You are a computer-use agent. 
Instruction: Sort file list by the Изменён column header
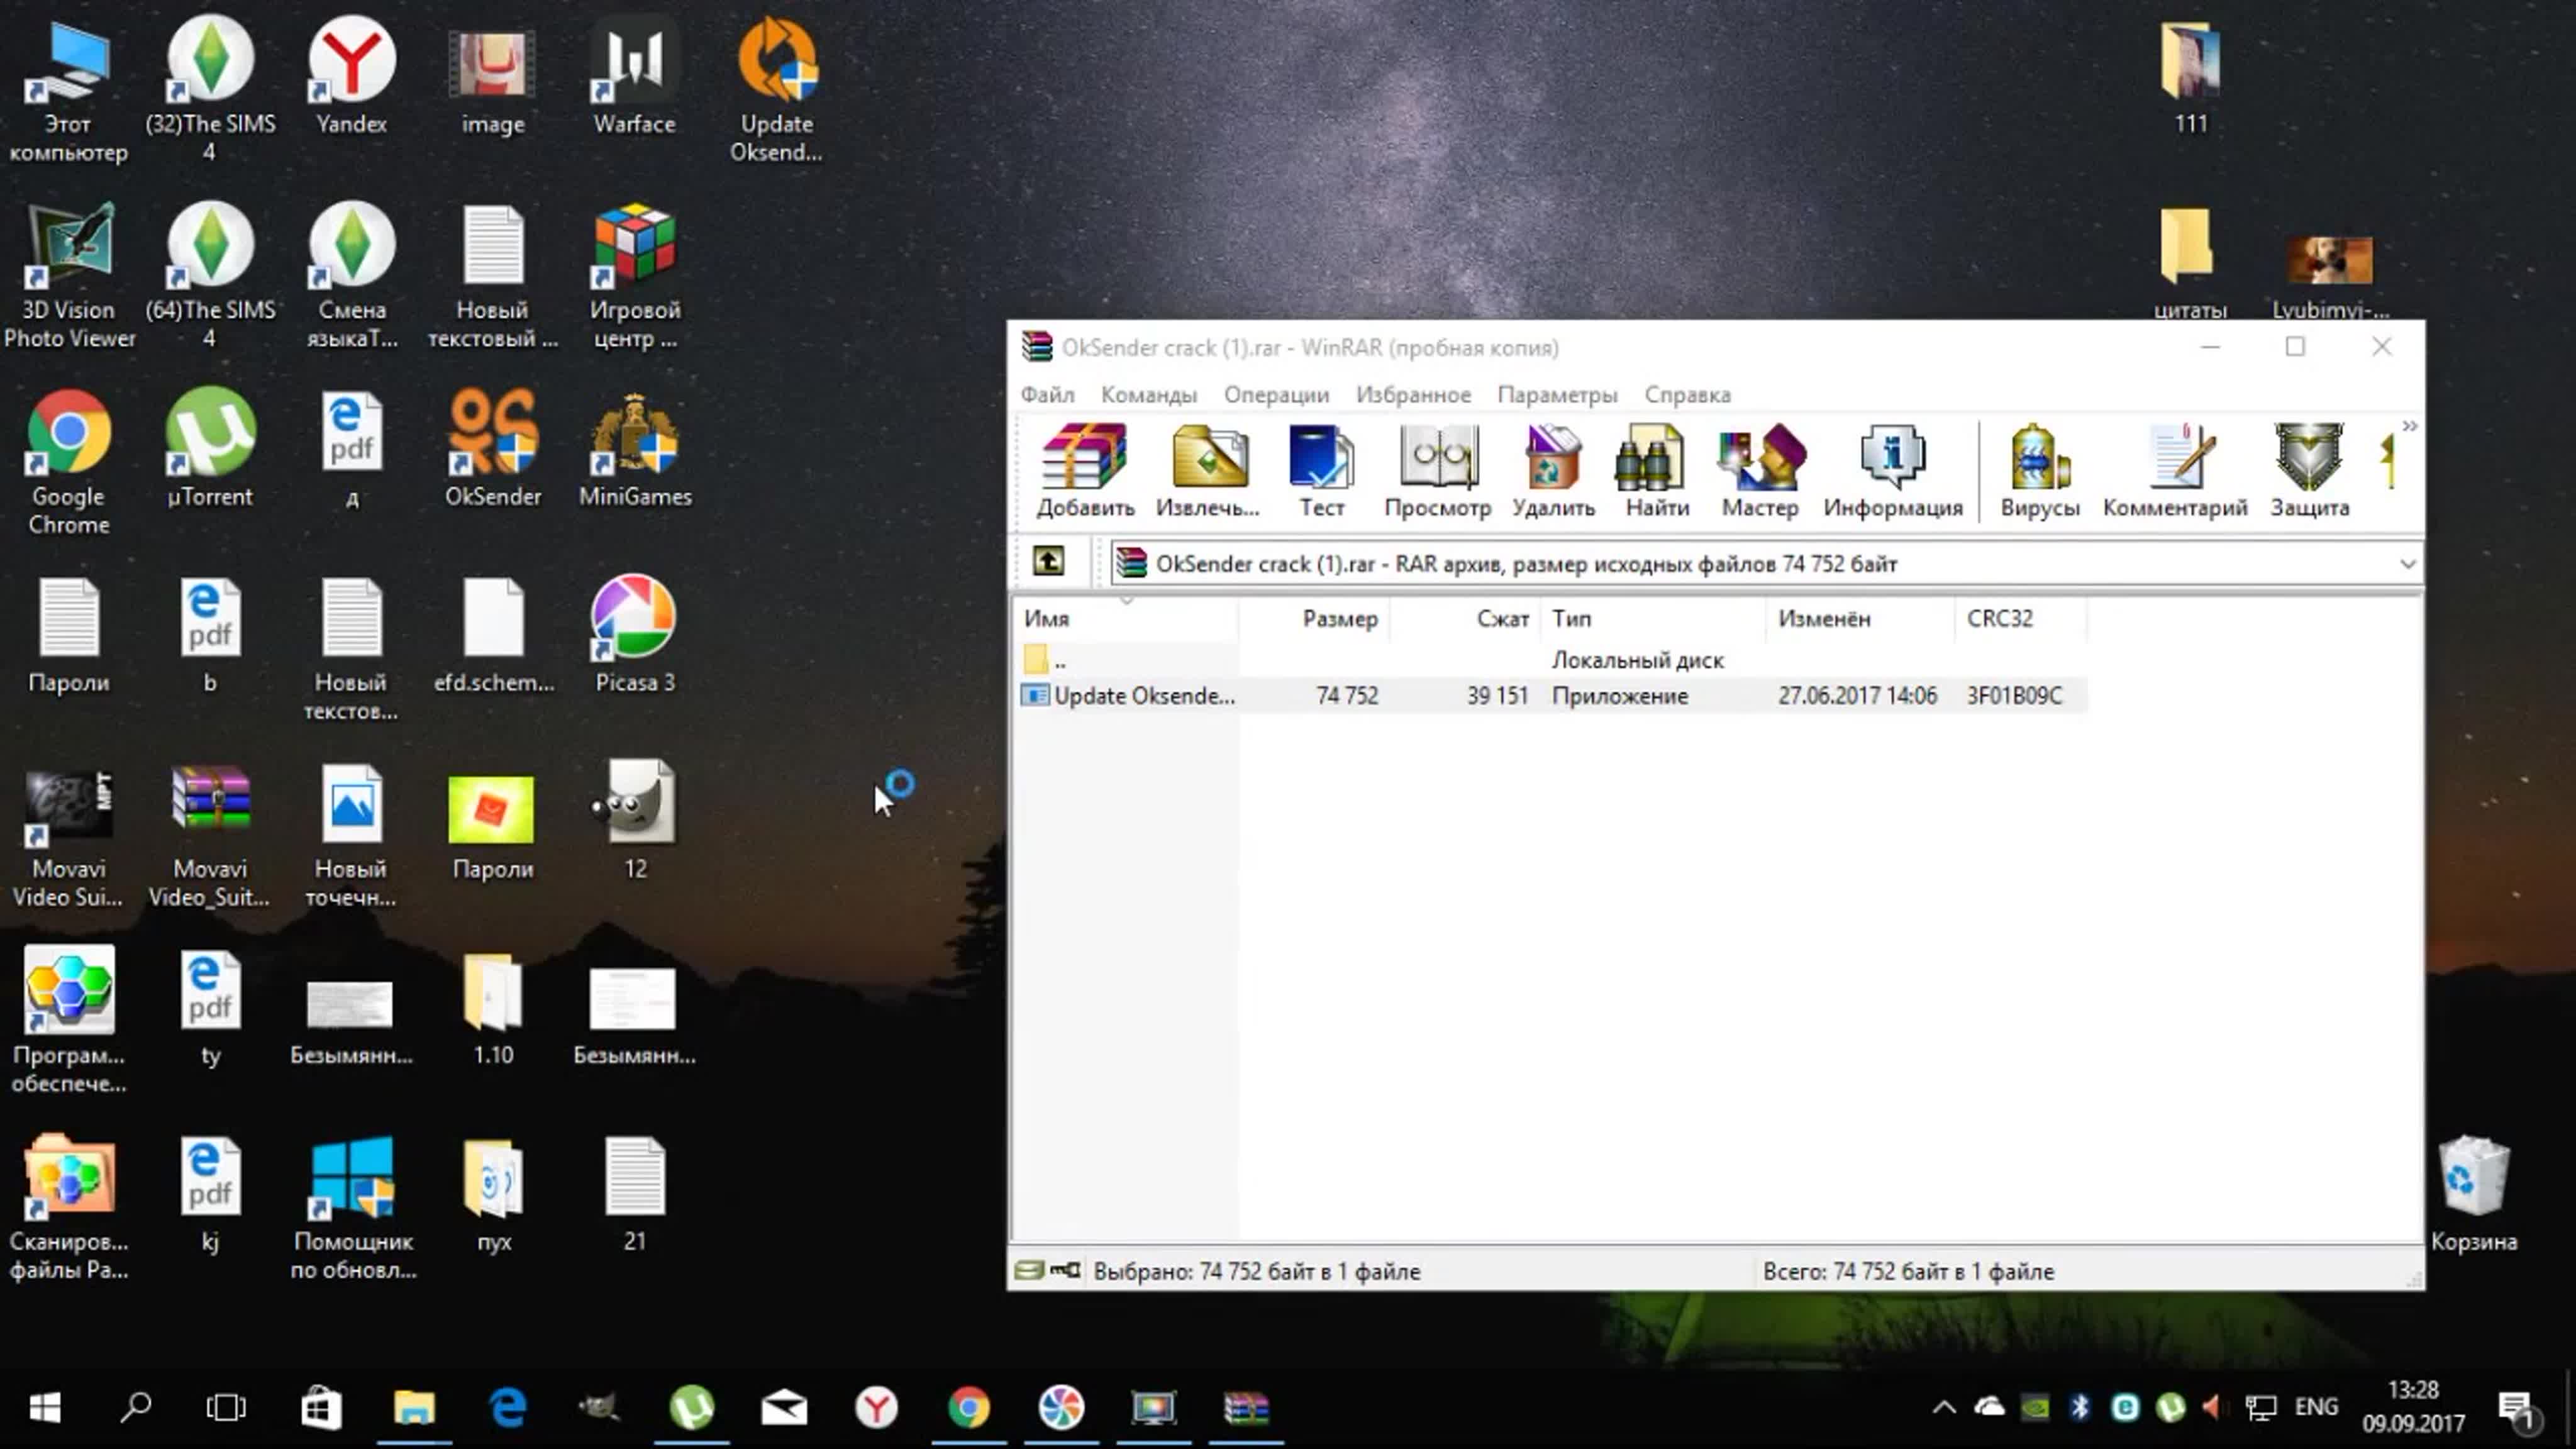[1860, 618]
